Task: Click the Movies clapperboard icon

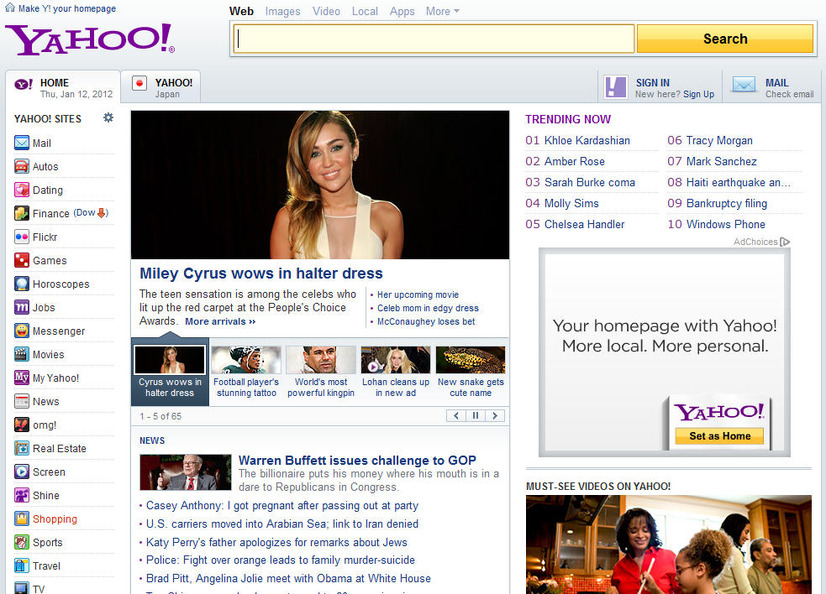Action: 22,354
